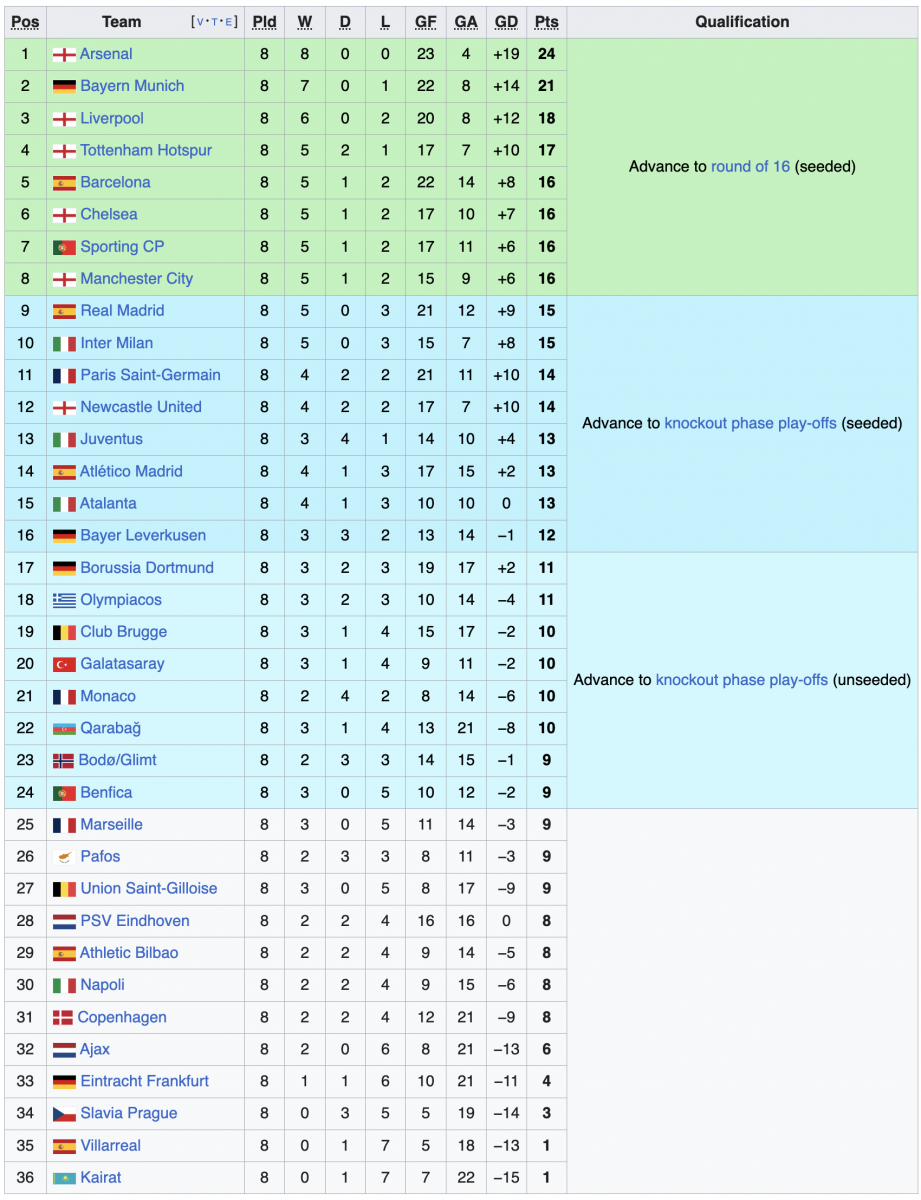Click the French flag beside Paris Saint-Germain
This screenshot has height=1200, width=921.
[64, 376]
